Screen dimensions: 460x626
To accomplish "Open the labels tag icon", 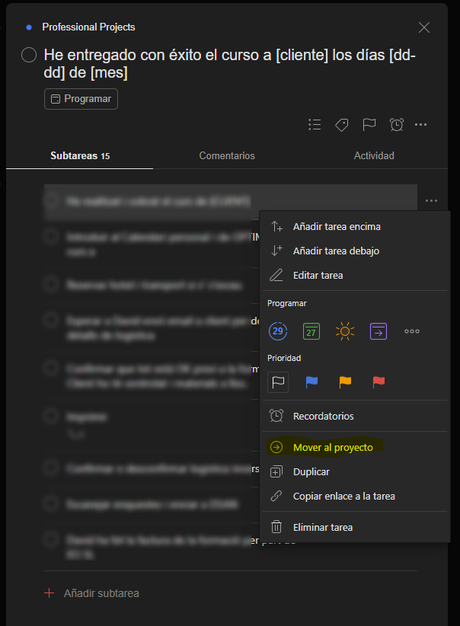I will pos(342,125).
